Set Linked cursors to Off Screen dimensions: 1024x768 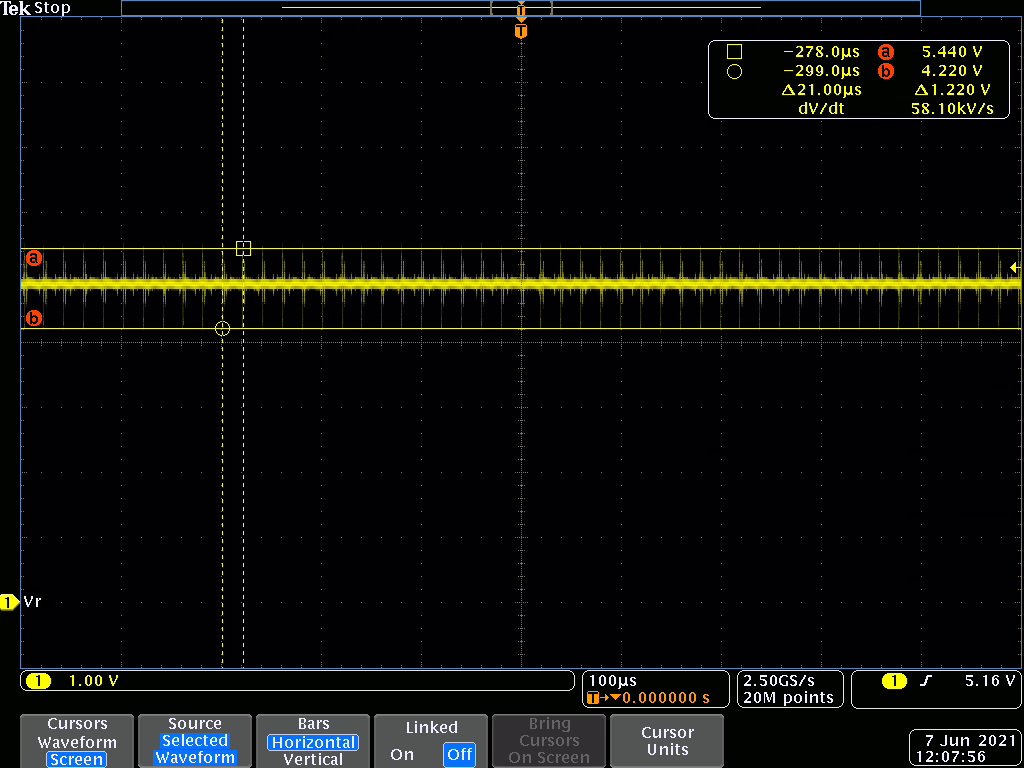pyautogui.click(x=459, y=754)
